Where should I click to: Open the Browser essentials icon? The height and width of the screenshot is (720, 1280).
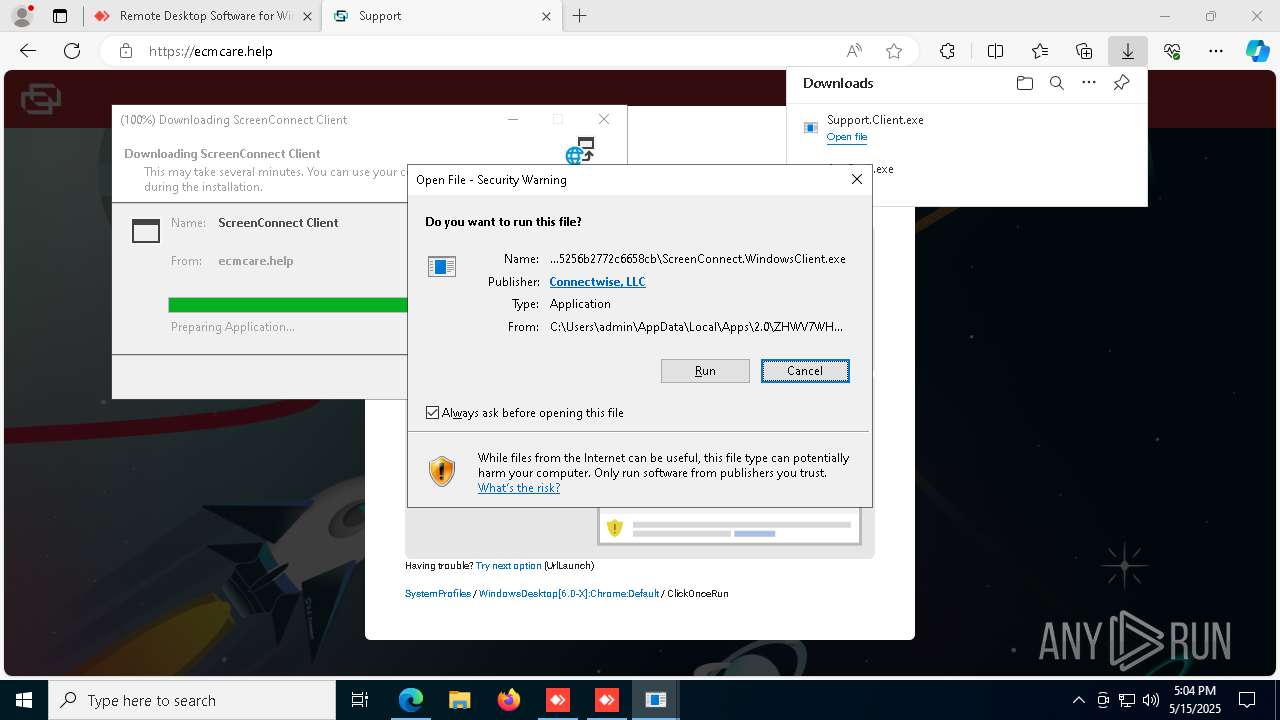click(1172, 51)
